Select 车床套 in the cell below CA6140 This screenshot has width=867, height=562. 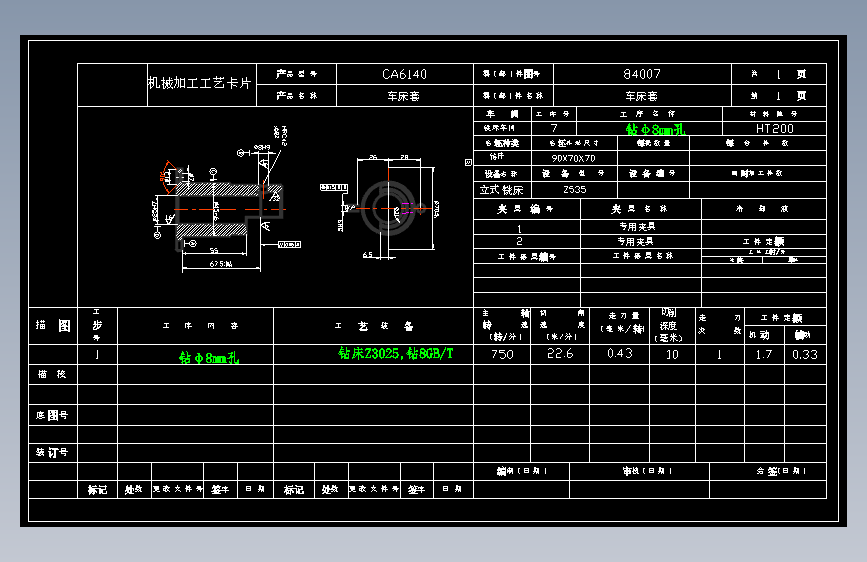click(403, 96)
